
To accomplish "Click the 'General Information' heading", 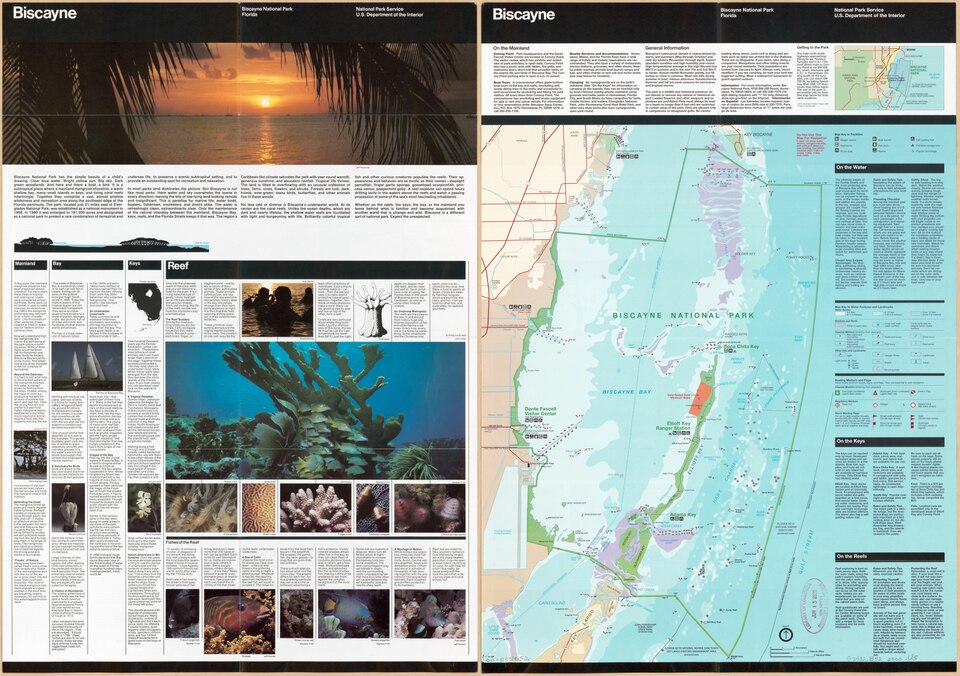I will click(x=667, y=47).
